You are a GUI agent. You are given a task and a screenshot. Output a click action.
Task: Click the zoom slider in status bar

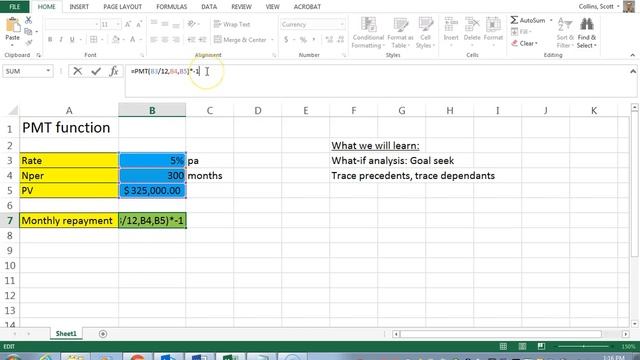click(584, 346)
